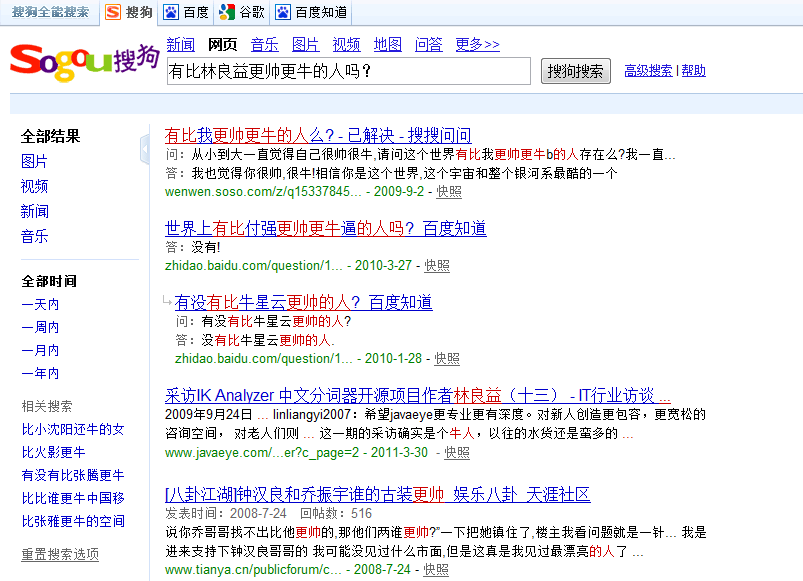803x581 pixels.
Task: Focus the search query input box
Action: 349,71
